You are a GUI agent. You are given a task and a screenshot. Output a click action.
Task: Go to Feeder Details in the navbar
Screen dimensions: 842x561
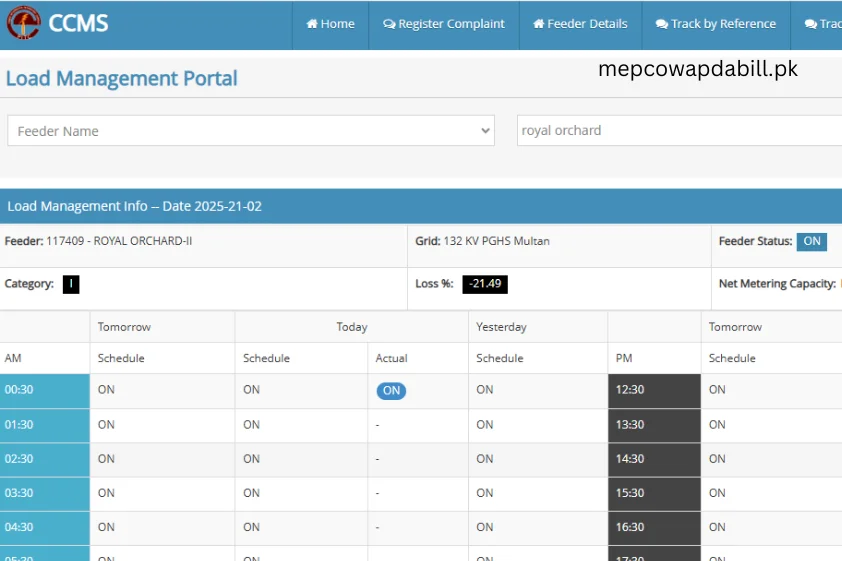pos(580,24)
